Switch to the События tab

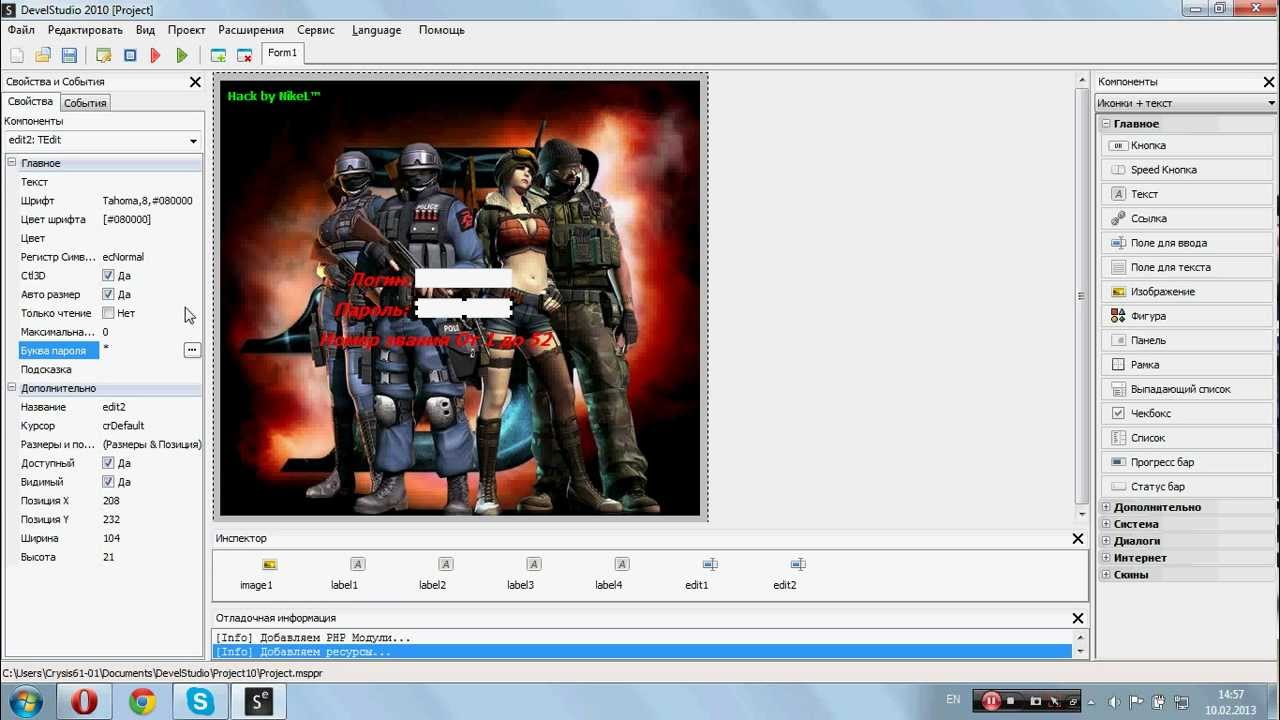(x=85, y=103)
